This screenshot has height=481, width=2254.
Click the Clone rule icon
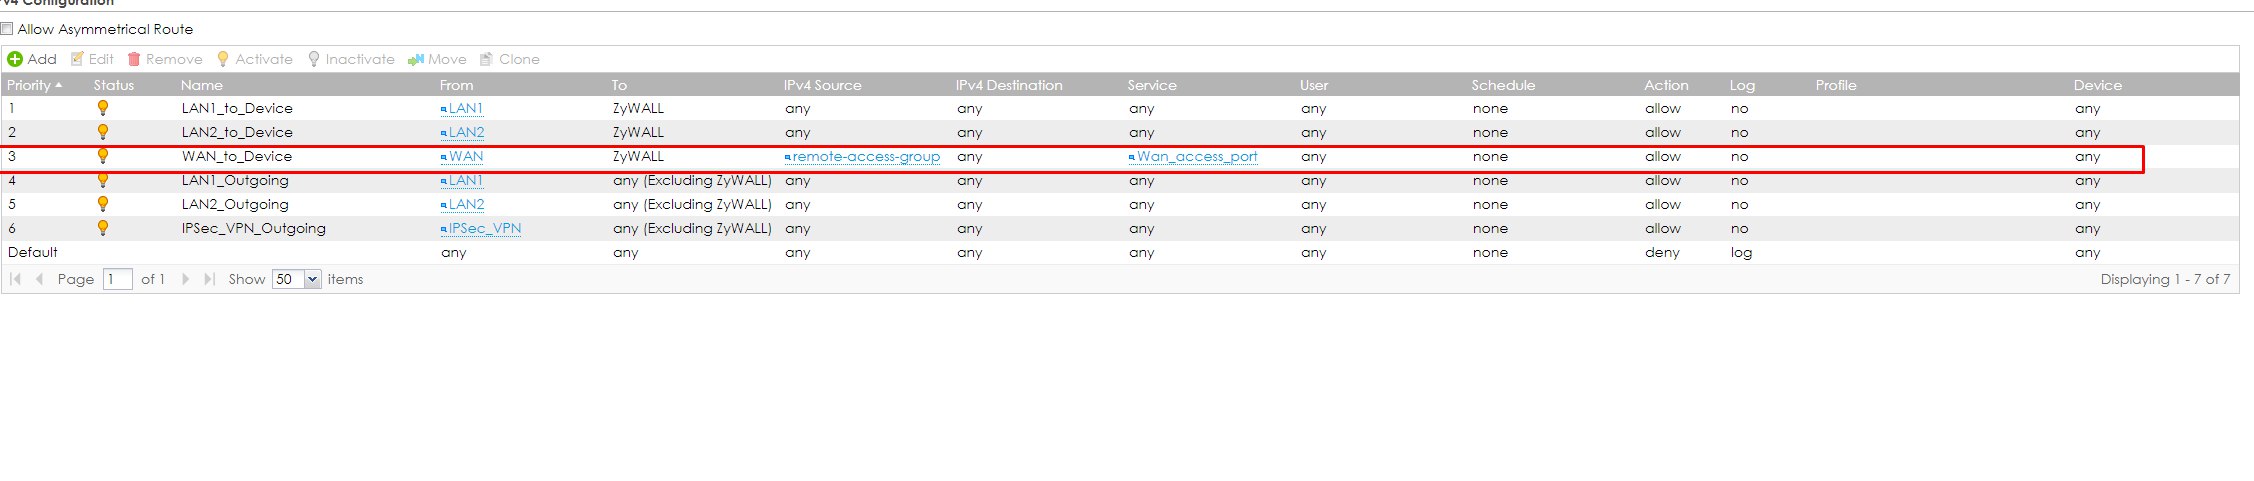pos(487,59)
